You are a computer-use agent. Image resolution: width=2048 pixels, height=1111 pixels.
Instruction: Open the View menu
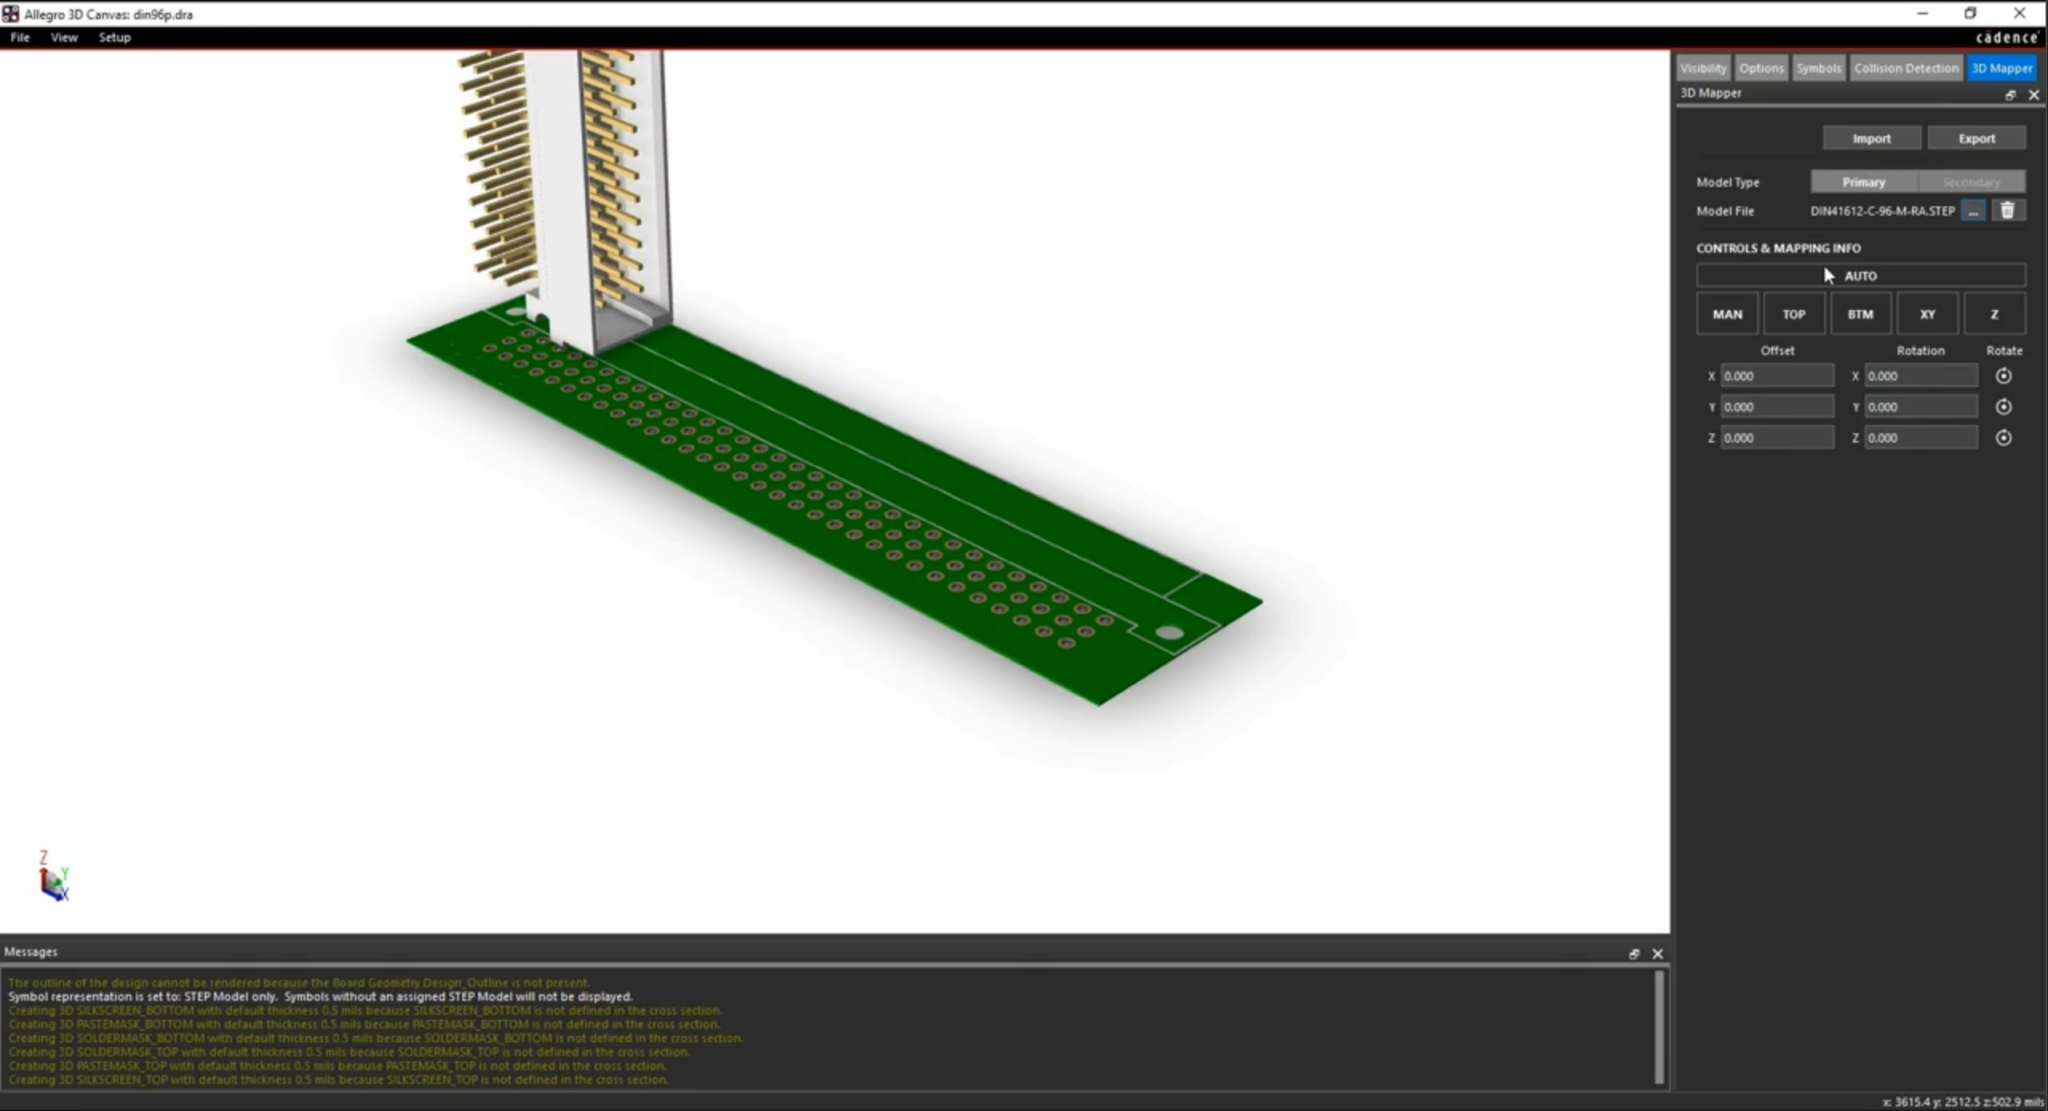(64, 37)
